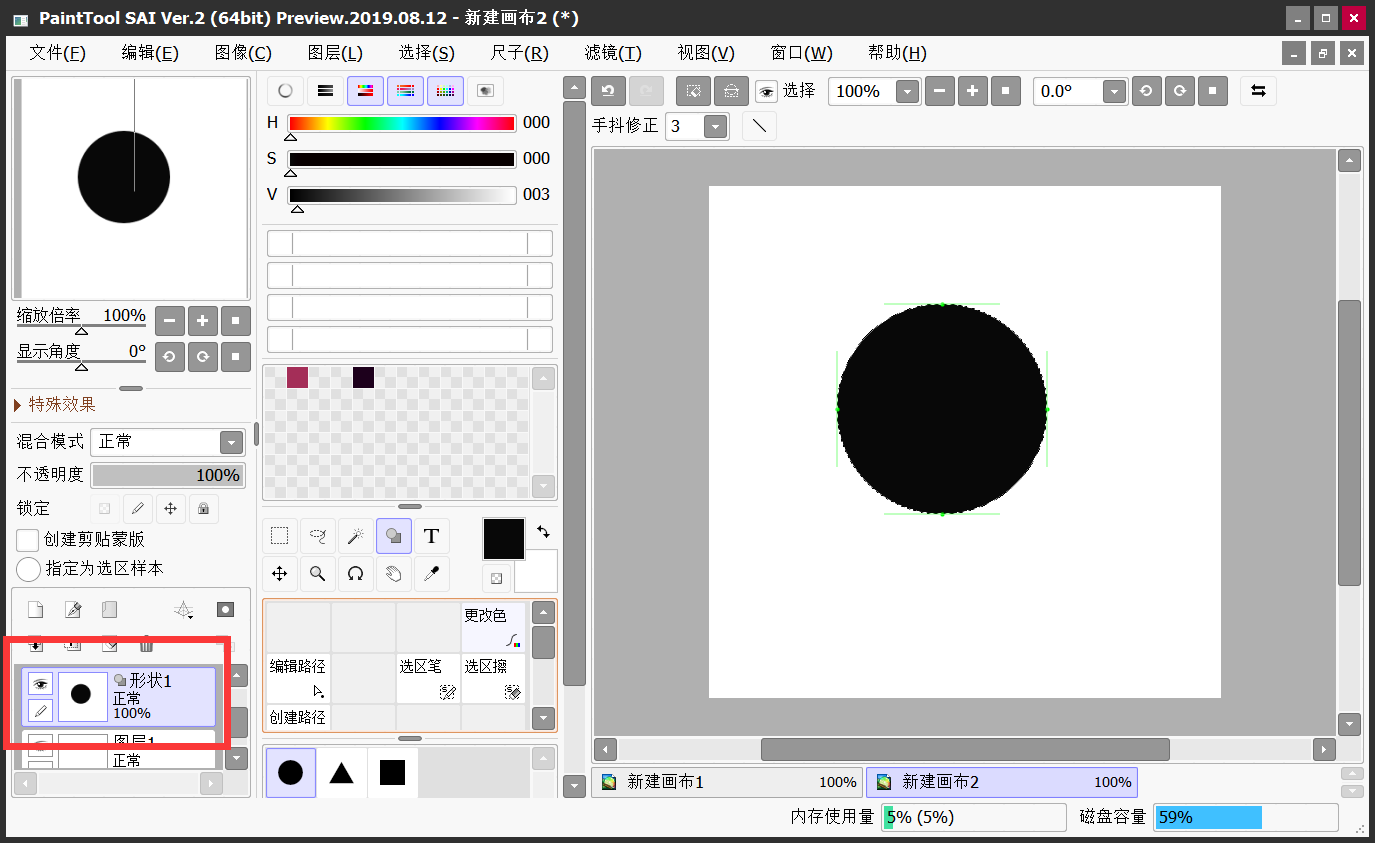
Task: Select the crimson swatch in palette
Action: coord(297,377)
